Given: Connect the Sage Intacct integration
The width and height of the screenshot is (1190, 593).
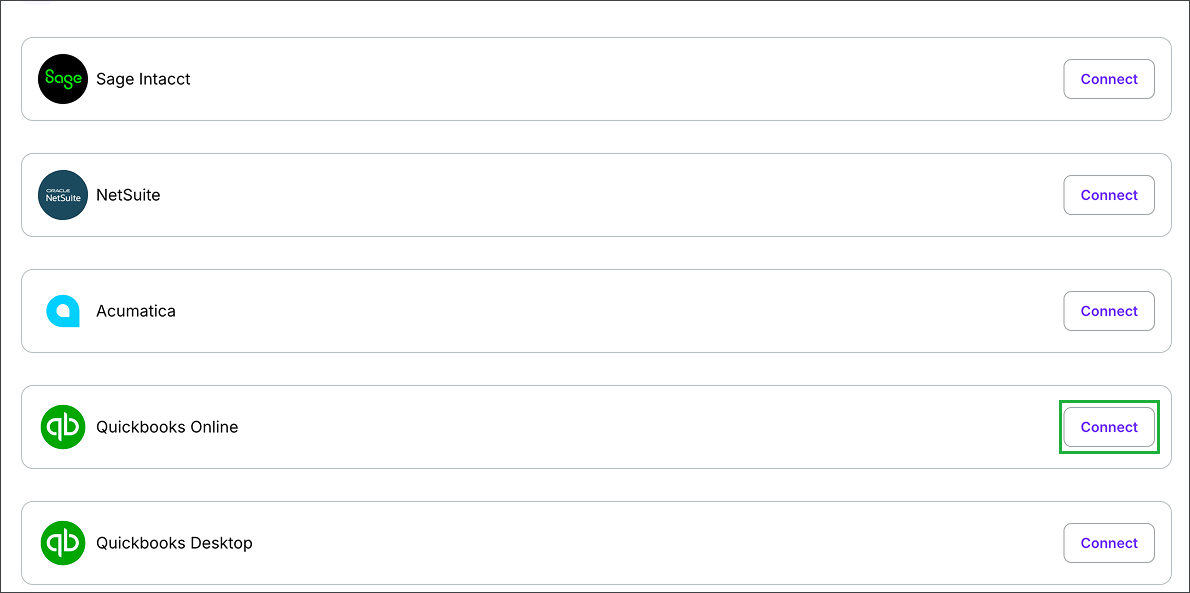Looking at the screenshot, I should coord(1109,79).
